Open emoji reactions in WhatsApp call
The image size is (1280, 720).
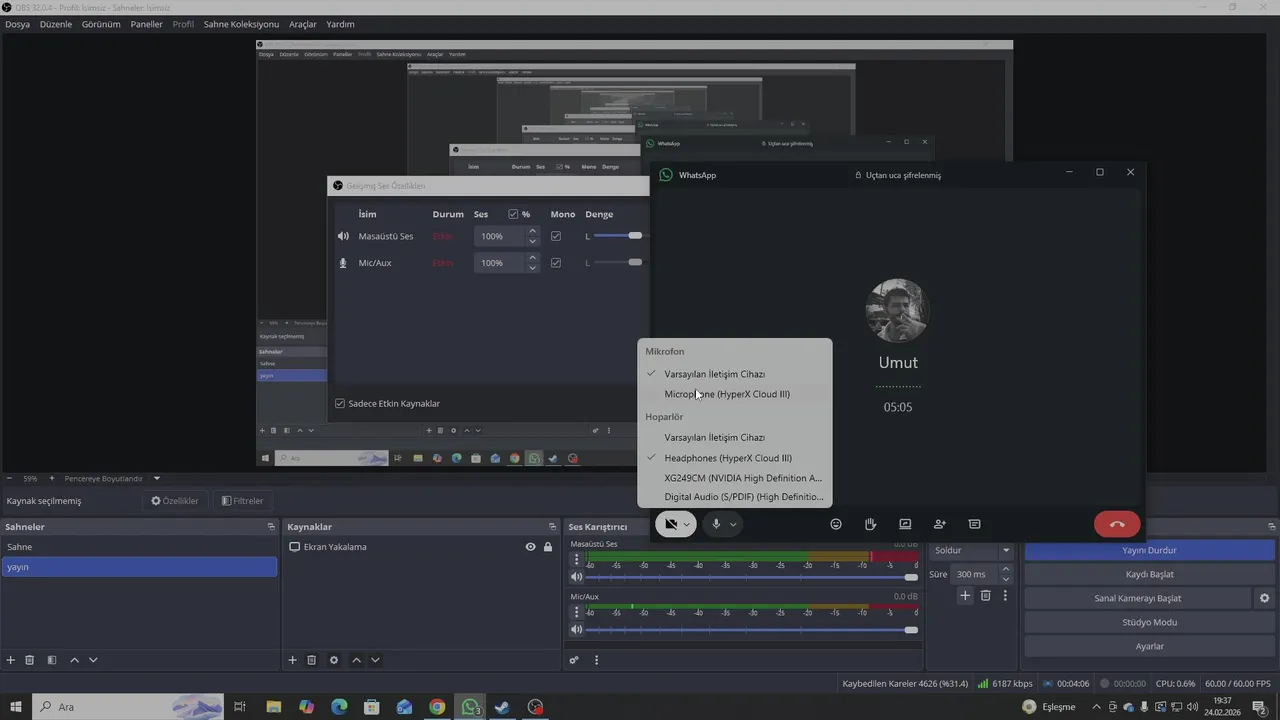[836, 524]
